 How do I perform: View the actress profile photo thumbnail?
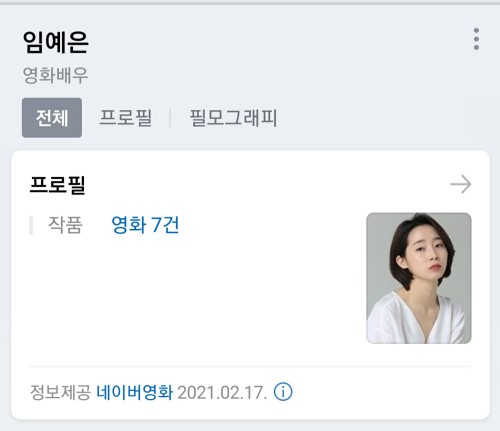[419, 278]
